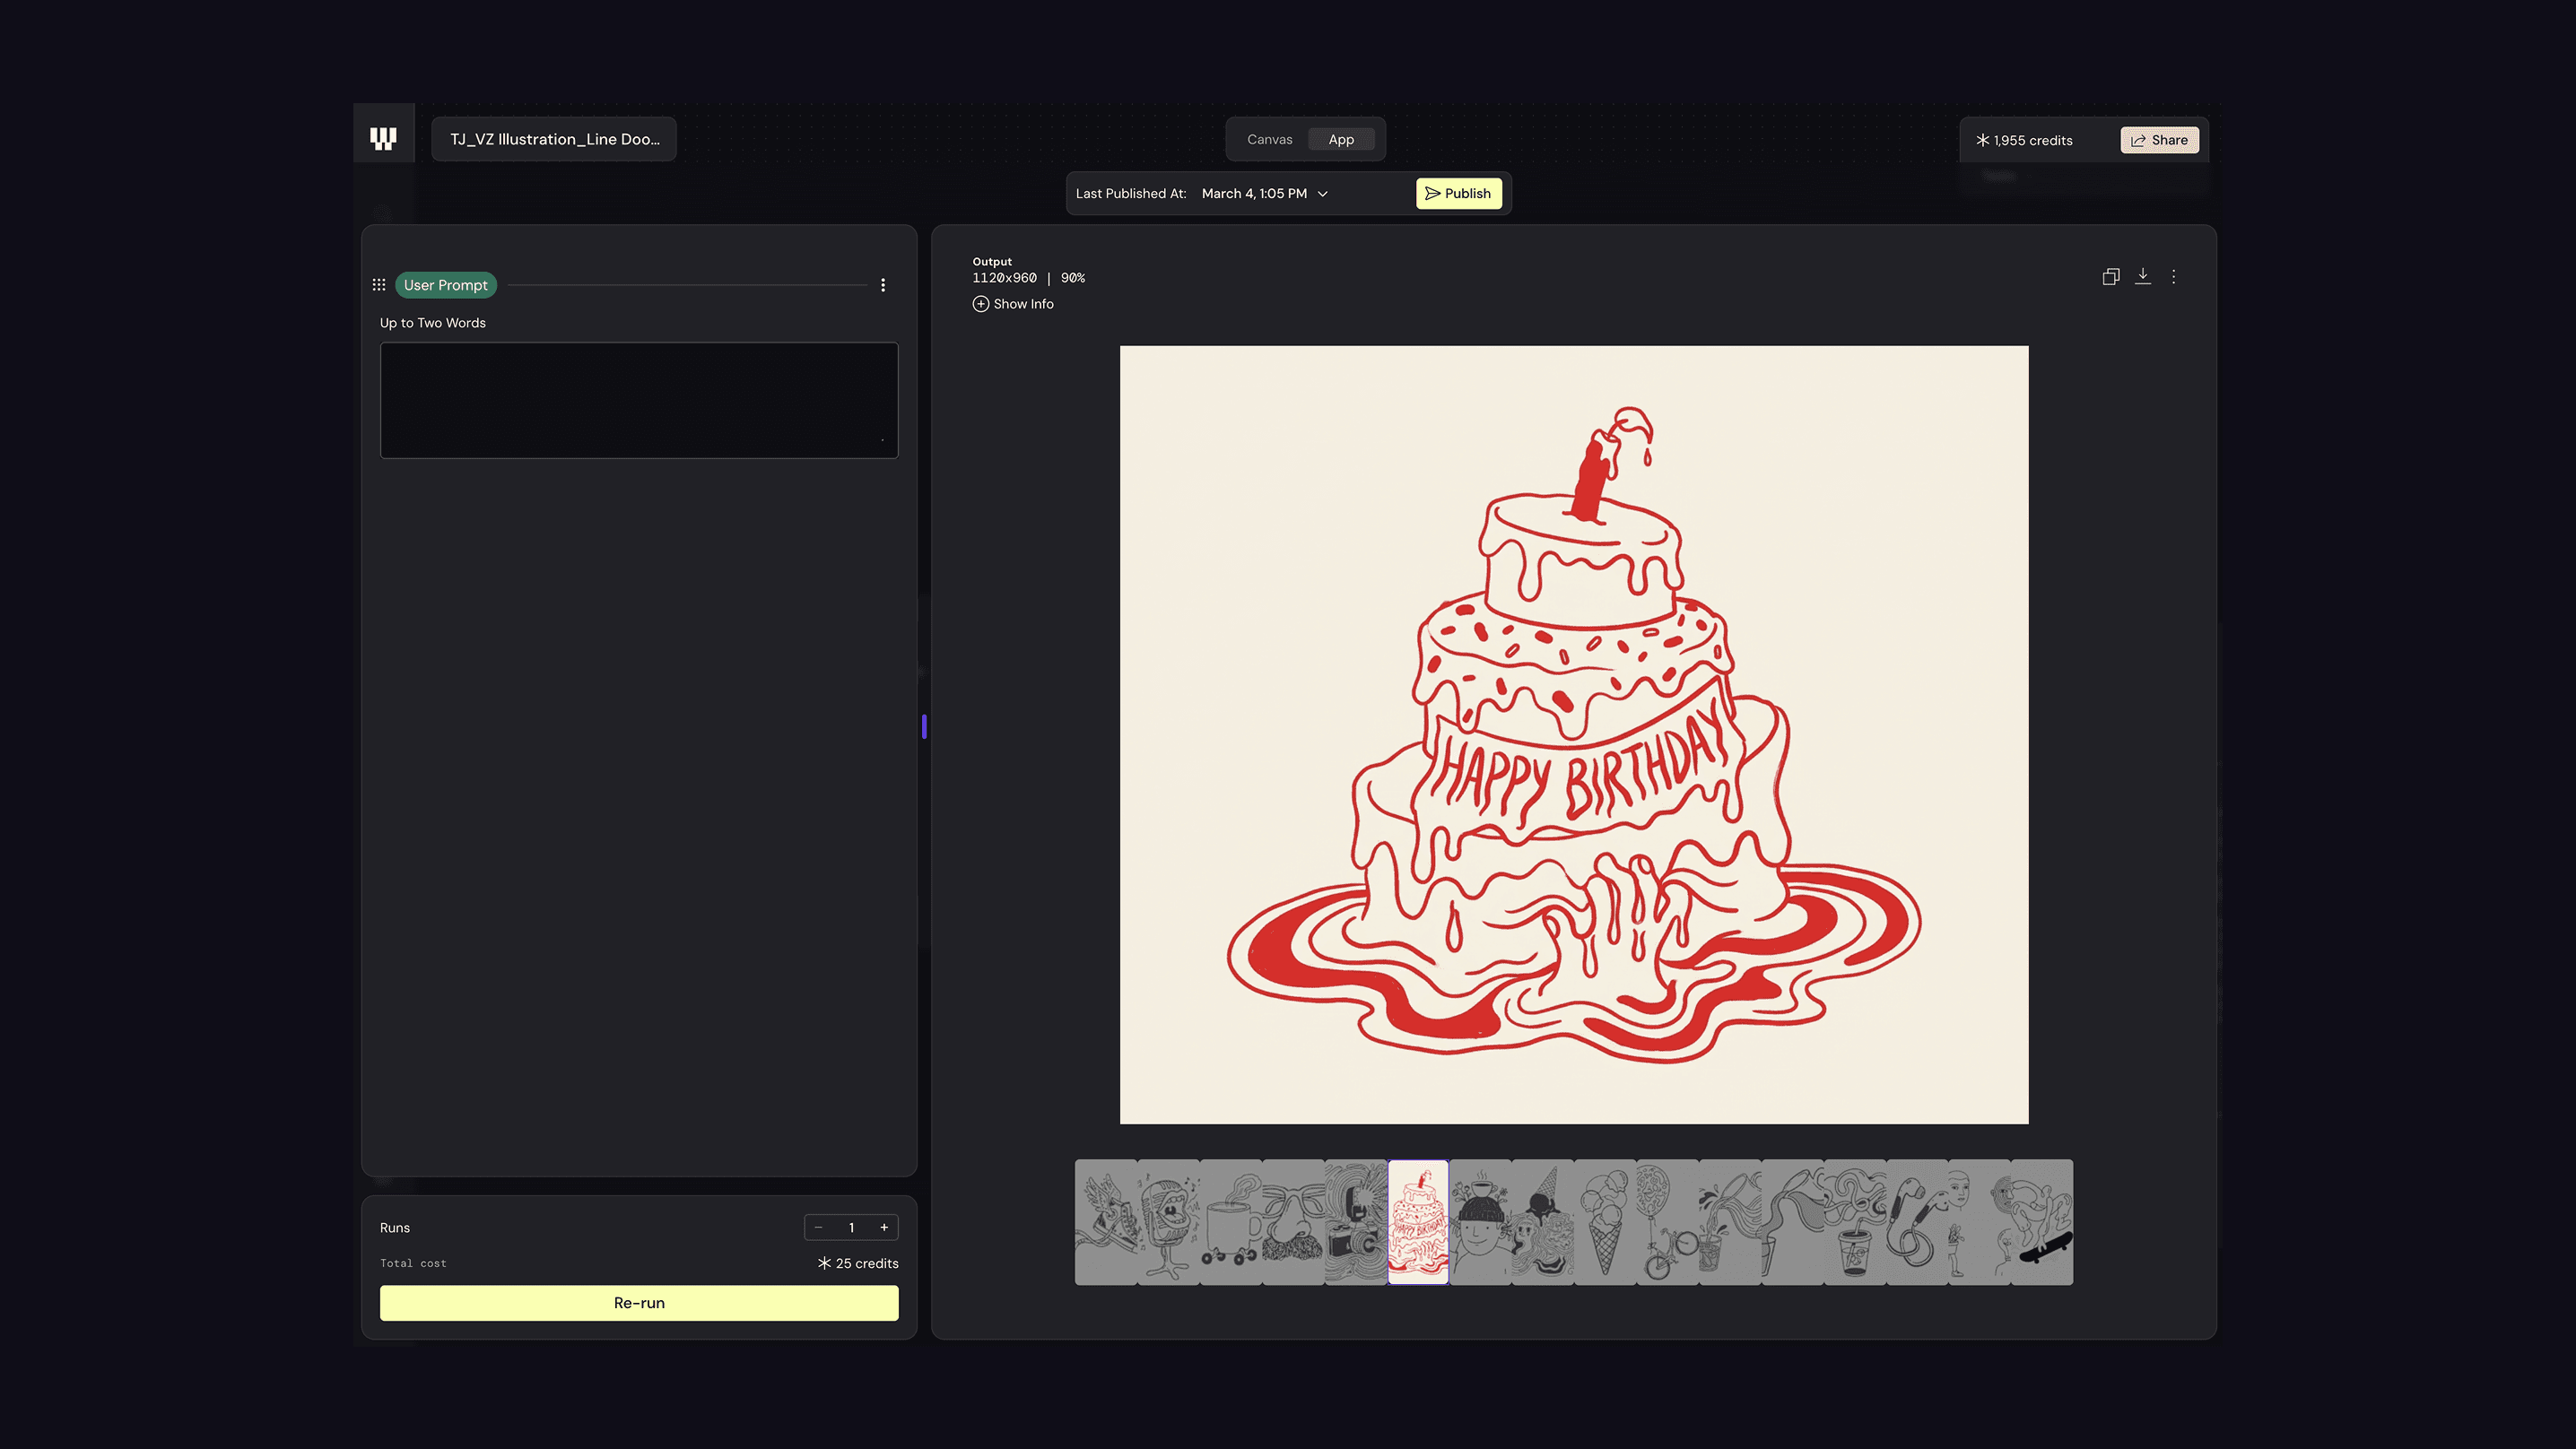Download the output image

pyautogui.click(x=2142, y=276)
